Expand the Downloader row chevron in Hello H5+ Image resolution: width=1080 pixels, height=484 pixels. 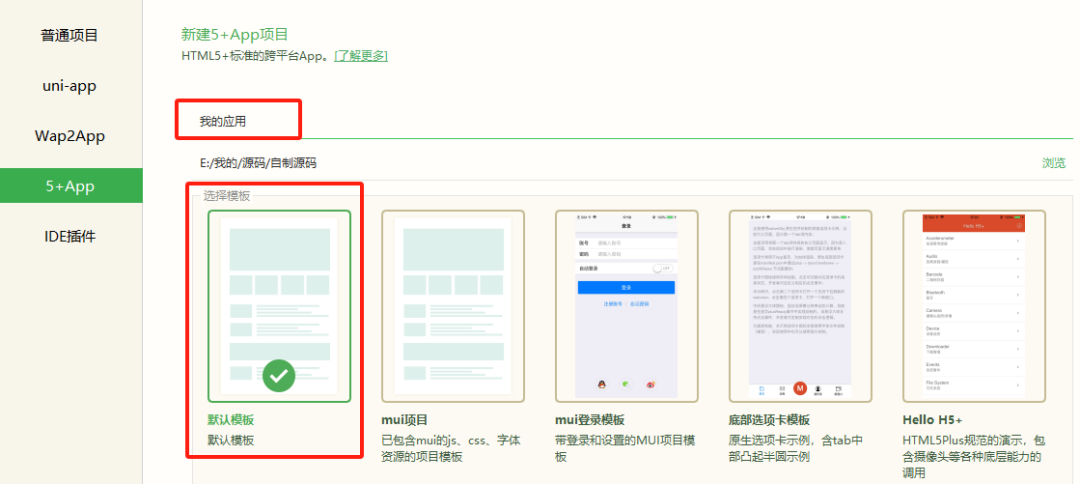pyautogui.click(x=1019, y=351)
